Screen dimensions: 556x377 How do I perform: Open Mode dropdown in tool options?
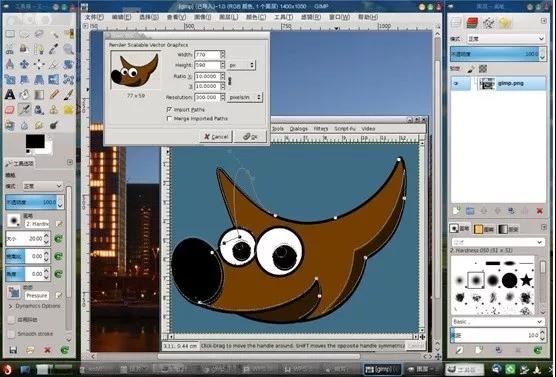[x=42, y=186]
